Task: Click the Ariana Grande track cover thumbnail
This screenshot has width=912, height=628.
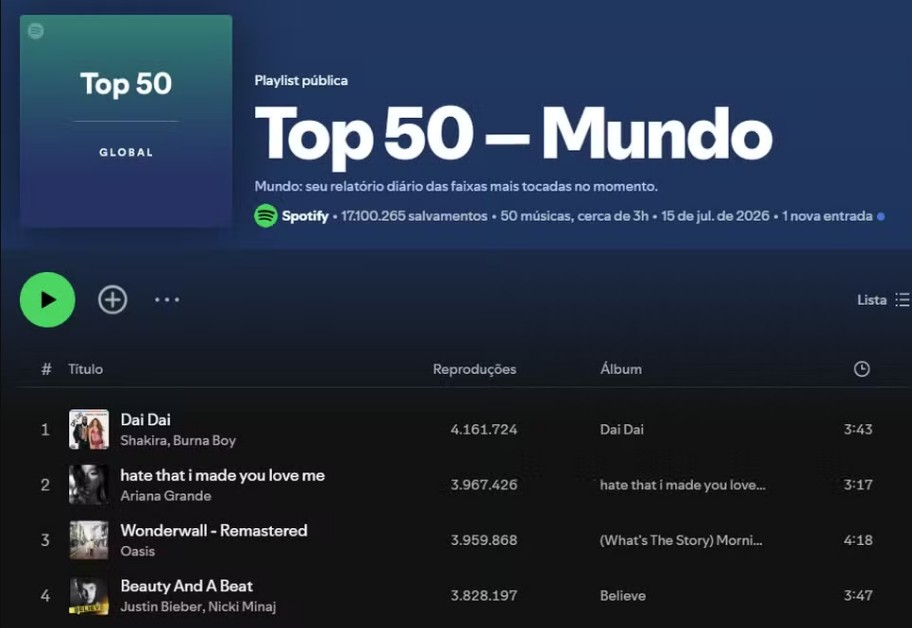Action: pos(89,484)
